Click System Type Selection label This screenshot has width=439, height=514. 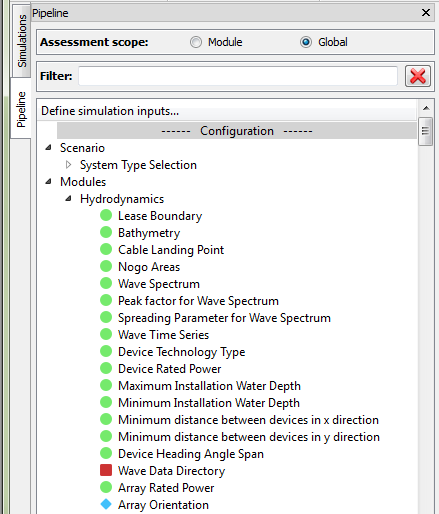pyautogui.click(x=138, y=165)
